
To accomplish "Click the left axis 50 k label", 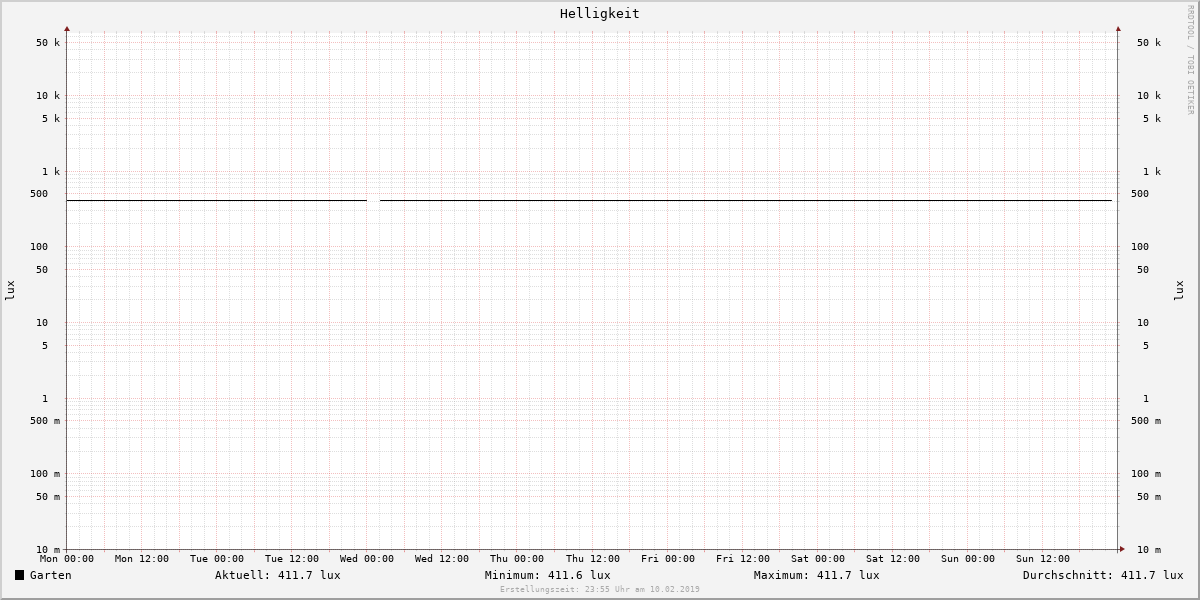I will tap(48, 43).
